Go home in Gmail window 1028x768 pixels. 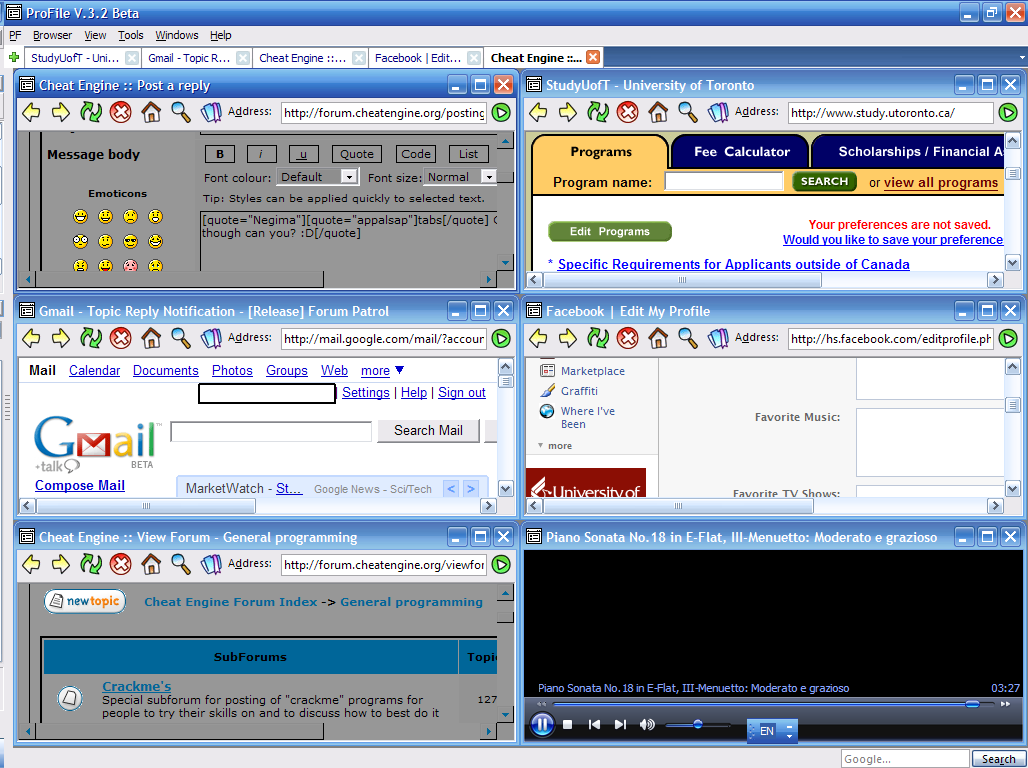pyautogui.click(x=151, y=338)
